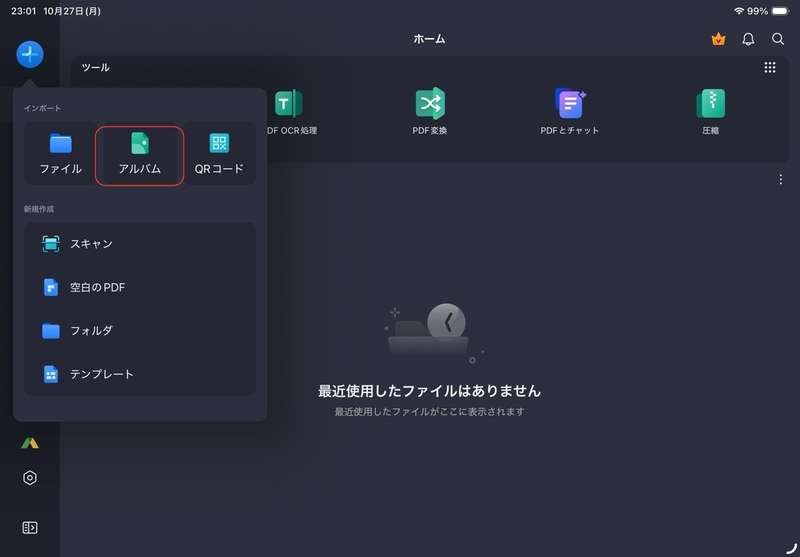Show all tools grid icon
Screen dimensions: 800x557
(770, 67)
